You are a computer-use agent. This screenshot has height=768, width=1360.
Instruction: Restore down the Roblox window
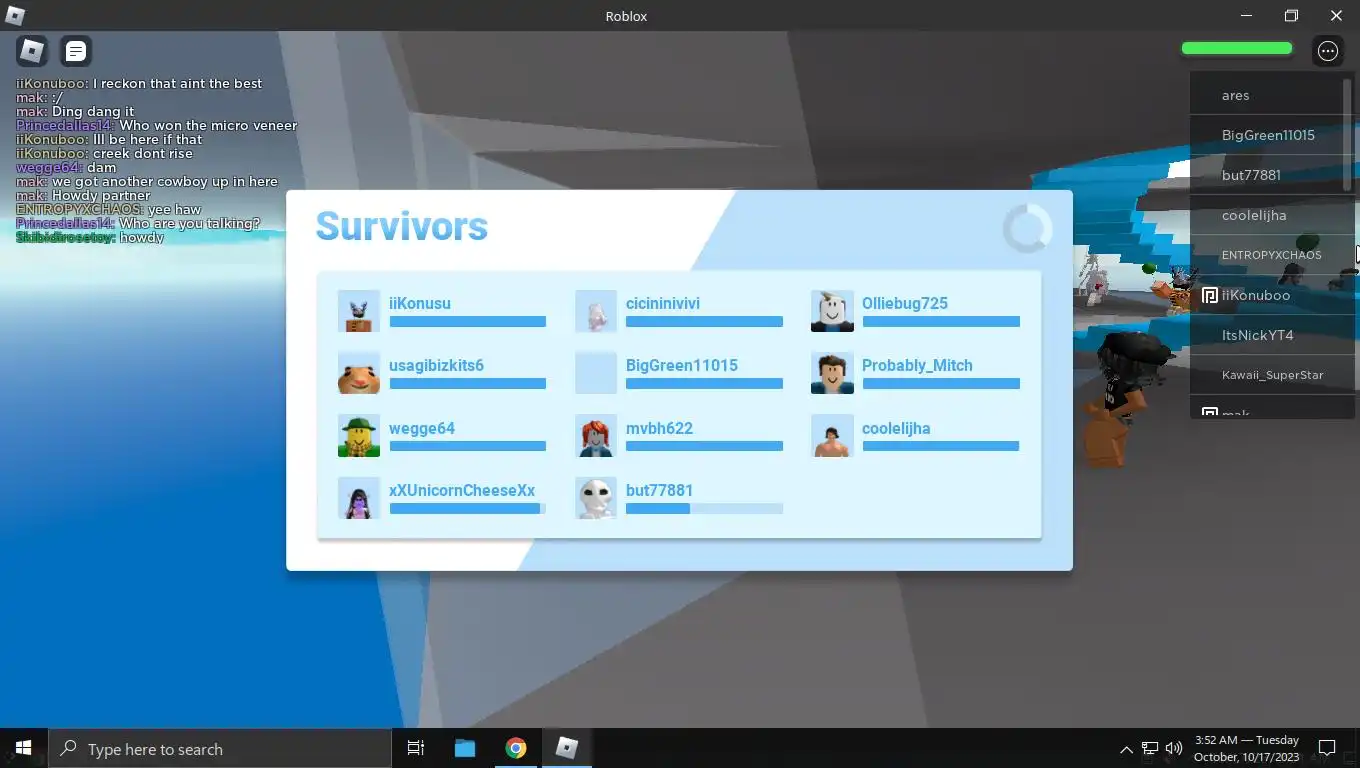[x=1291, y=15]
